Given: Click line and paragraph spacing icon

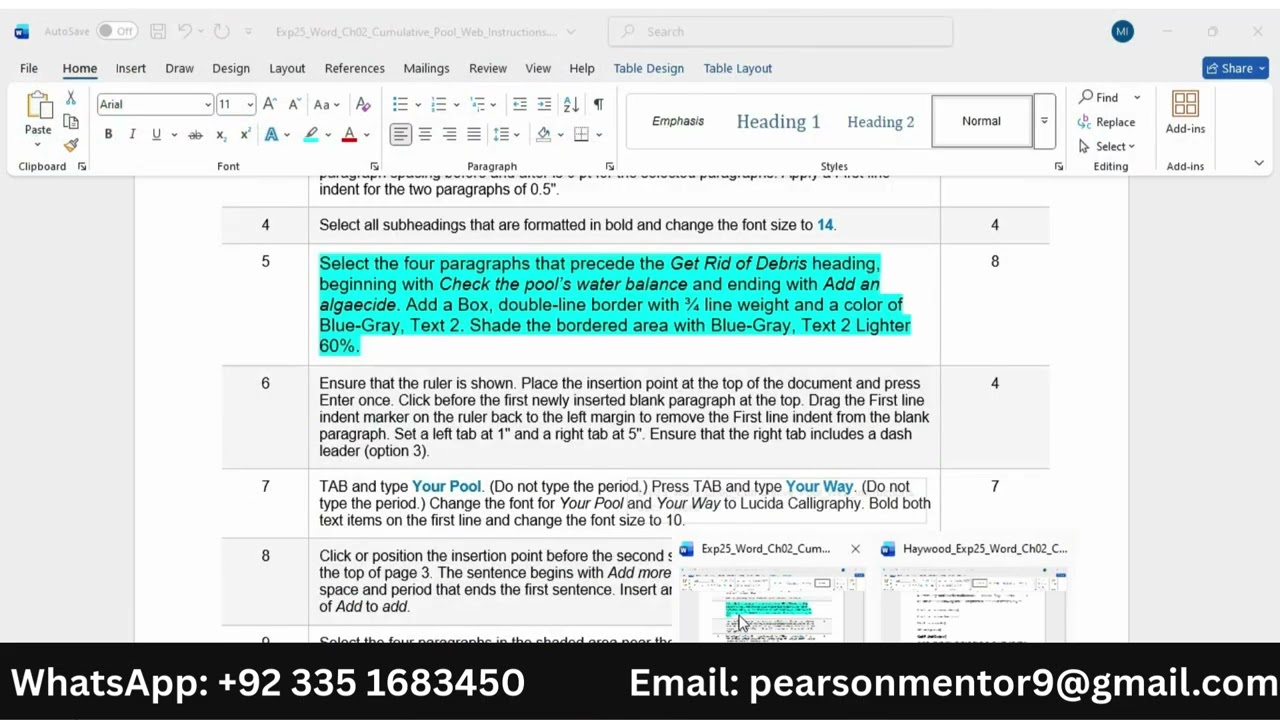Looking at the screenshot, I should (501, 134).
